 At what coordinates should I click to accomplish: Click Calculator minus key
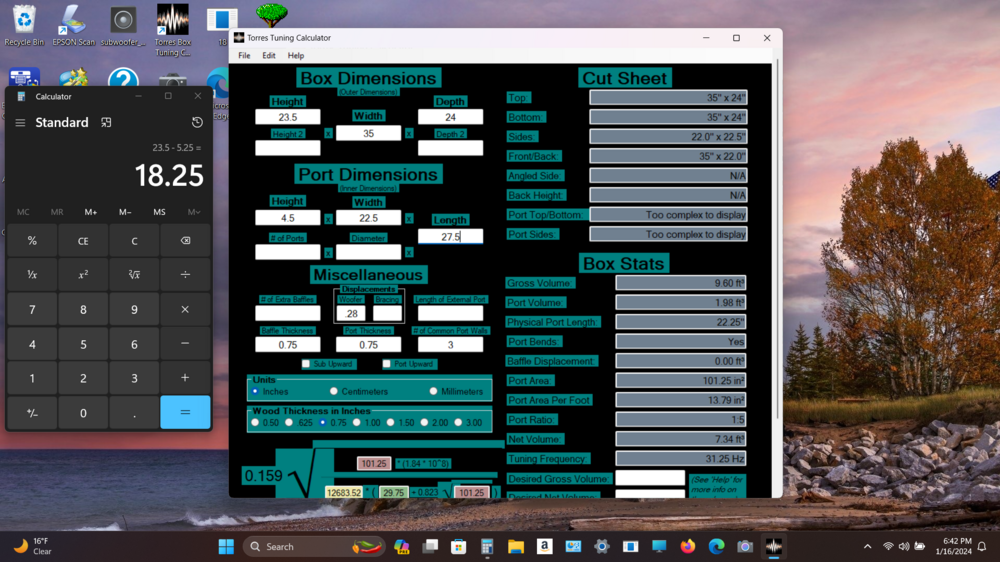[185, 344]
